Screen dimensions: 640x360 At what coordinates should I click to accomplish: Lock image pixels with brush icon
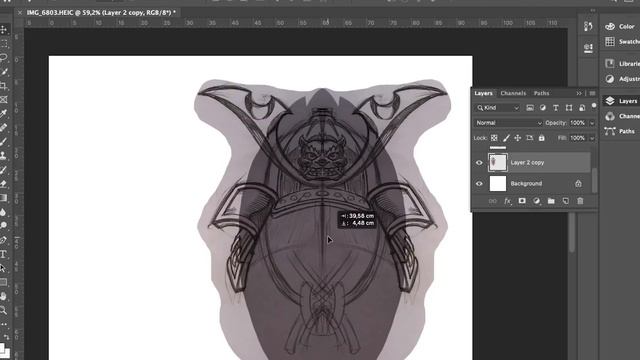click(x=506, y=138)
